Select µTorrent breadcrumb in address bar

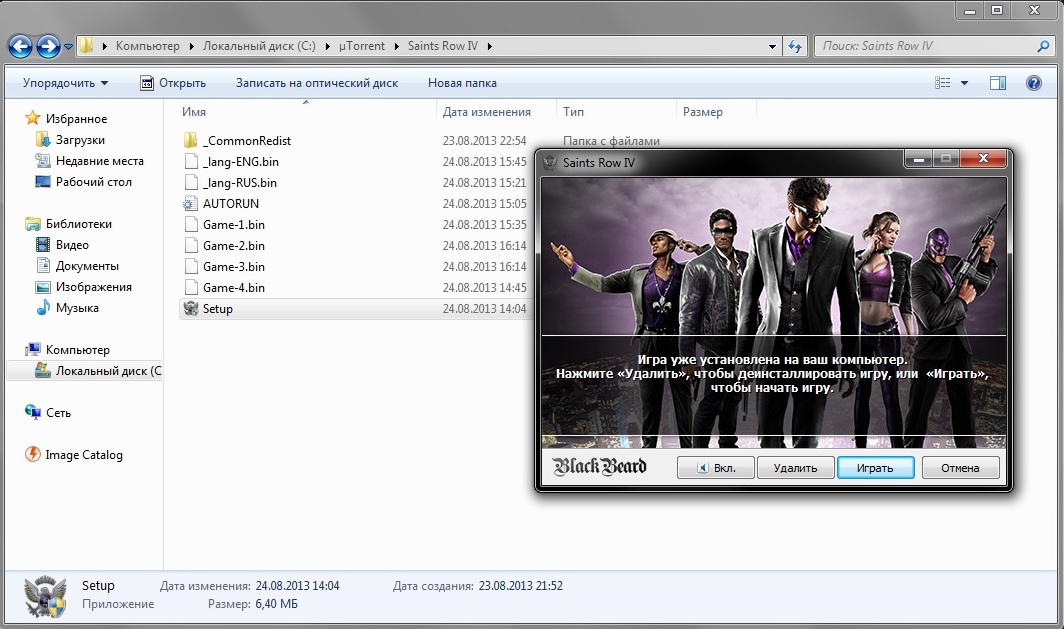362,46
